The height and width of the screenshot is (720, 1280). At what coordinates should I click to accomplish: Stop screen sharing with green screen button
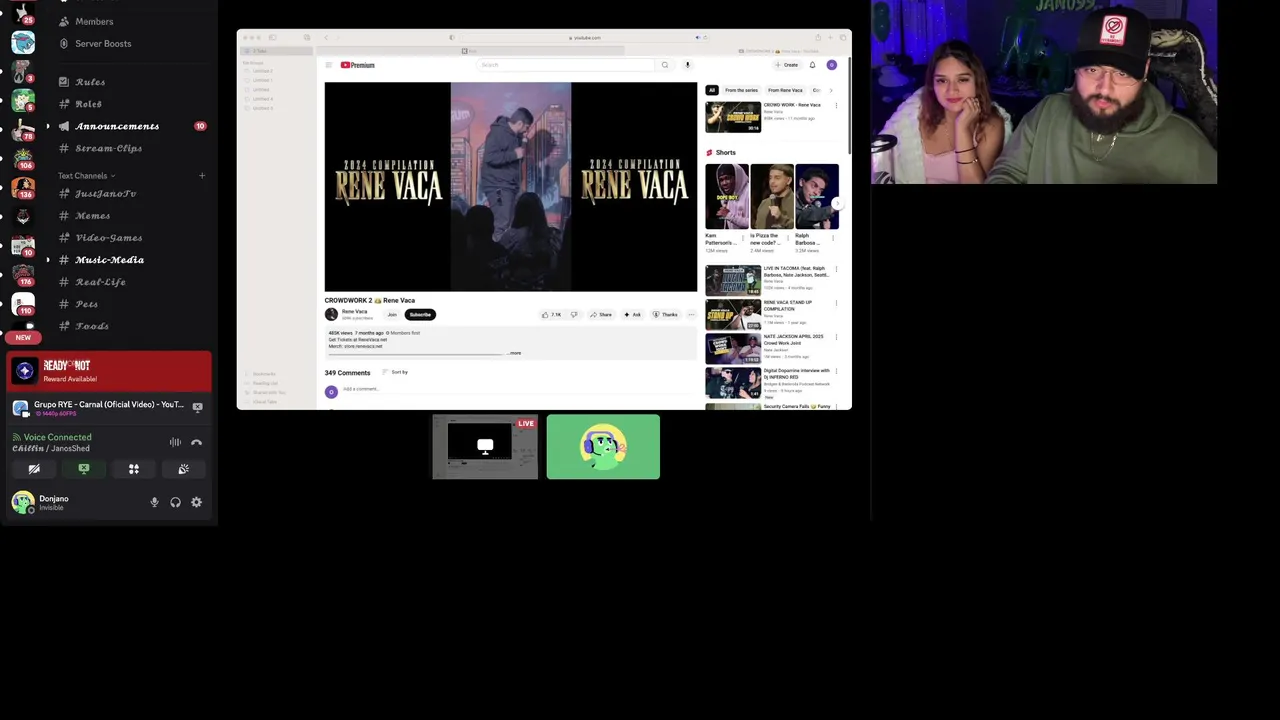pos(84,469)
